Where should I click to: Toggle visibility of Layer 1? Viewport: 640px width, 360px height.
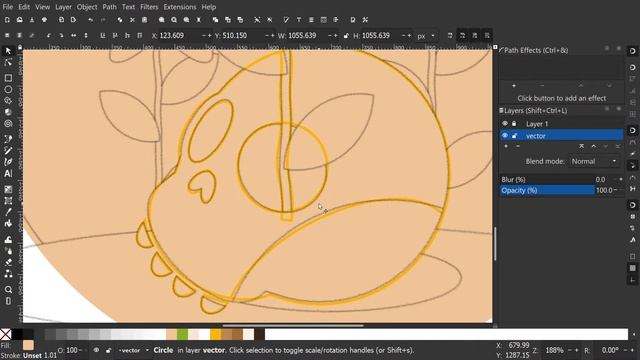(505, 123)
